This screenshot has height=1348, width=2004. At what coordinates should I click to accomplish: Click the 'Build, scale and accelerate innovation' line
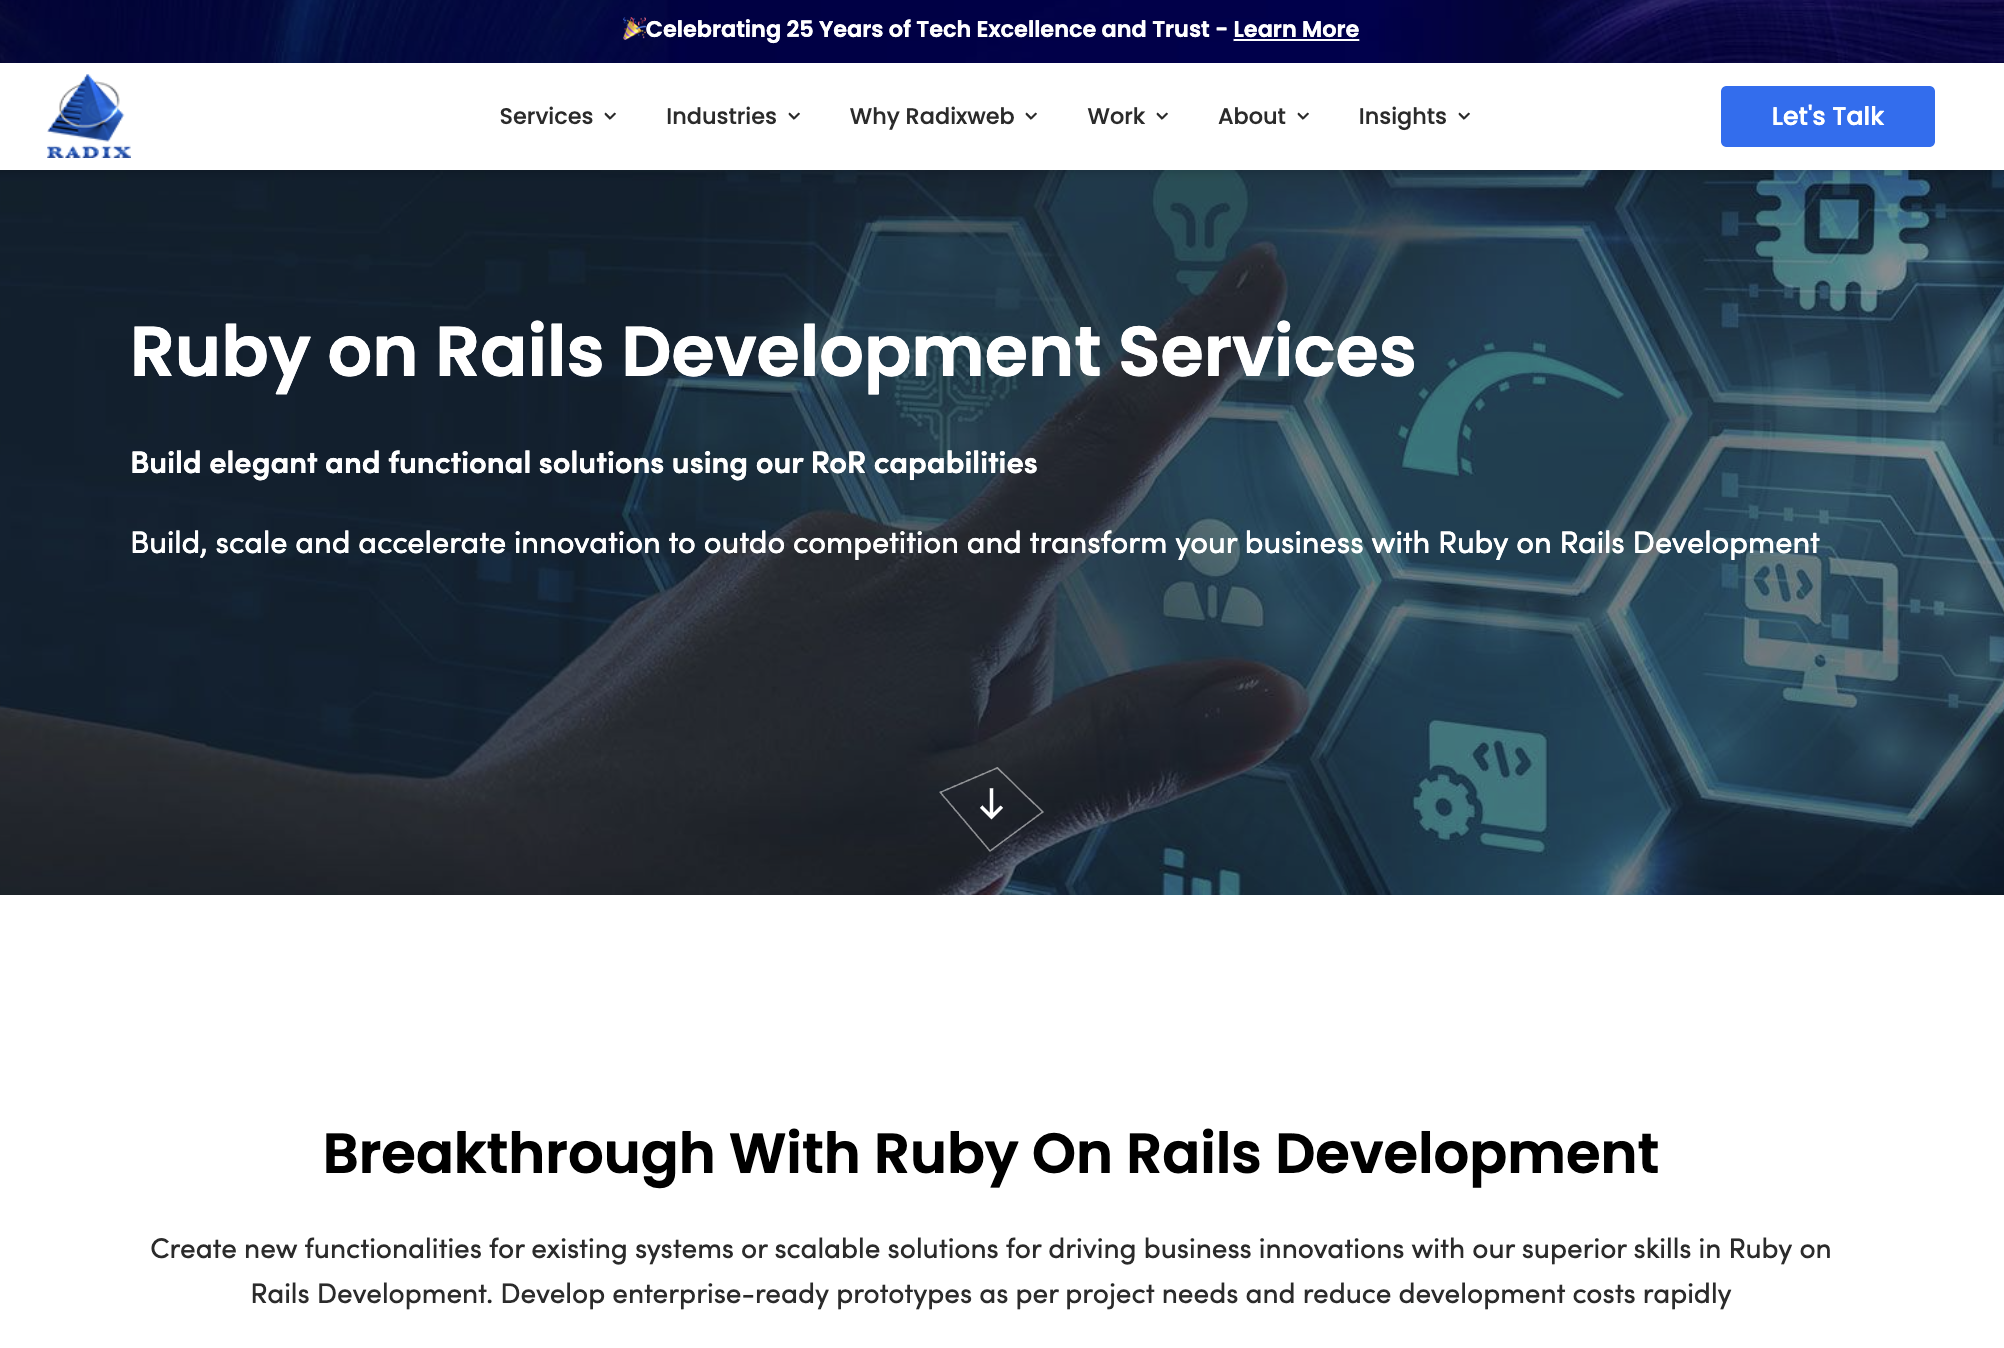975,543
